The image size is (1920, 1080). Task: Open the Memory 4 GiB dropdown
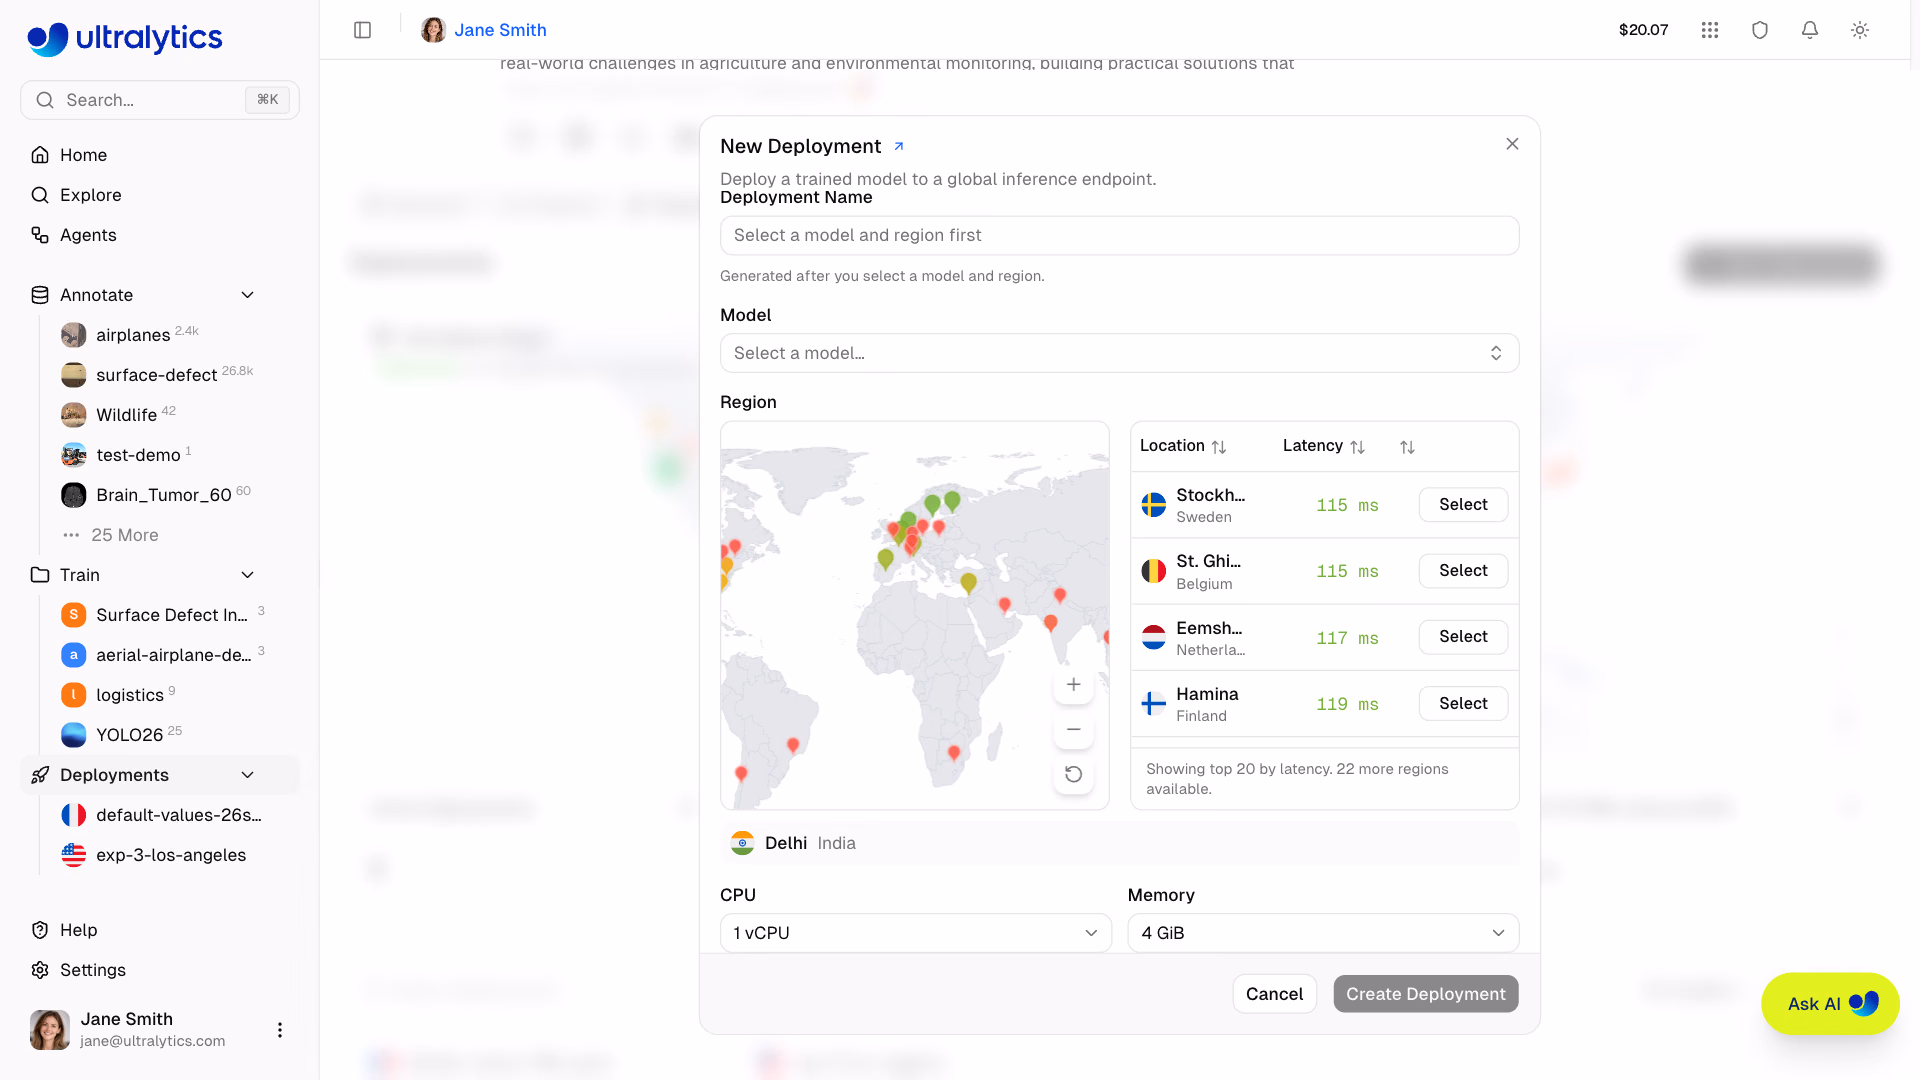pyautogui.click(x=1323, y=933)
